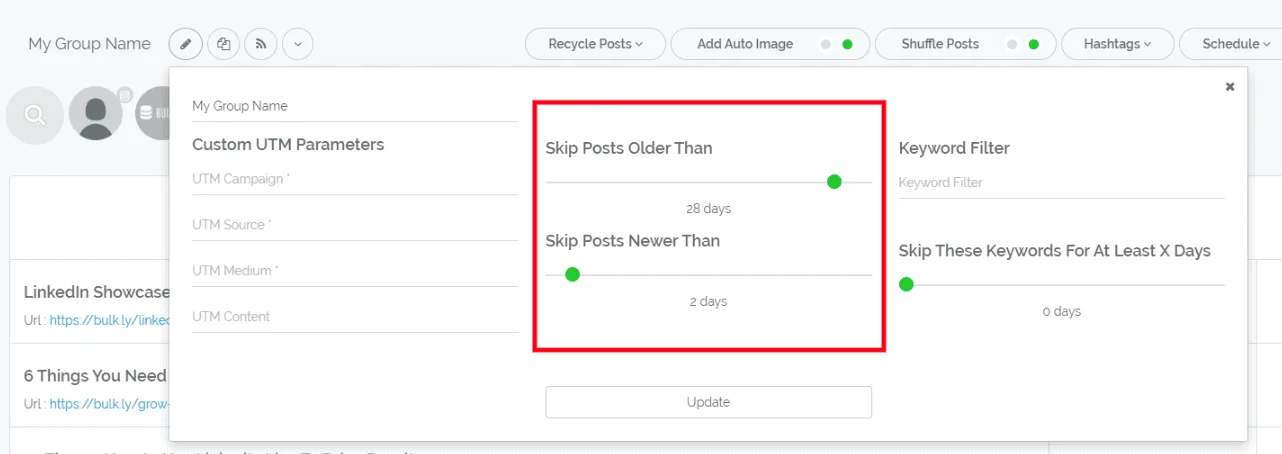Select the user profile avatar
The height and width of the screenshot is (454, 1282).
click(96, 114)
